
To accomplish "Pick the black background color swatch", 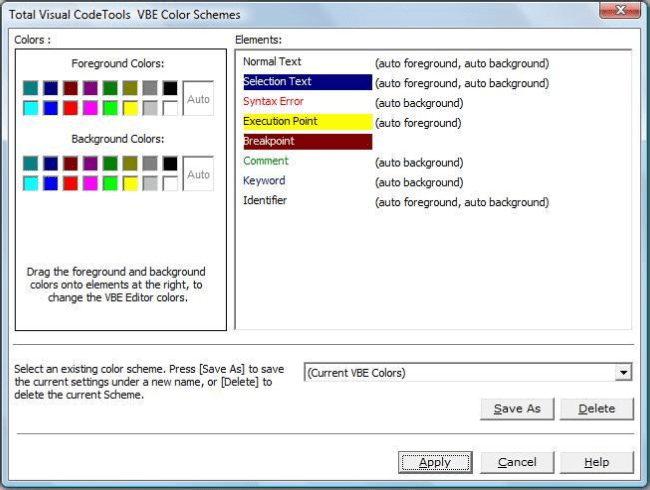I will (170, 164).
